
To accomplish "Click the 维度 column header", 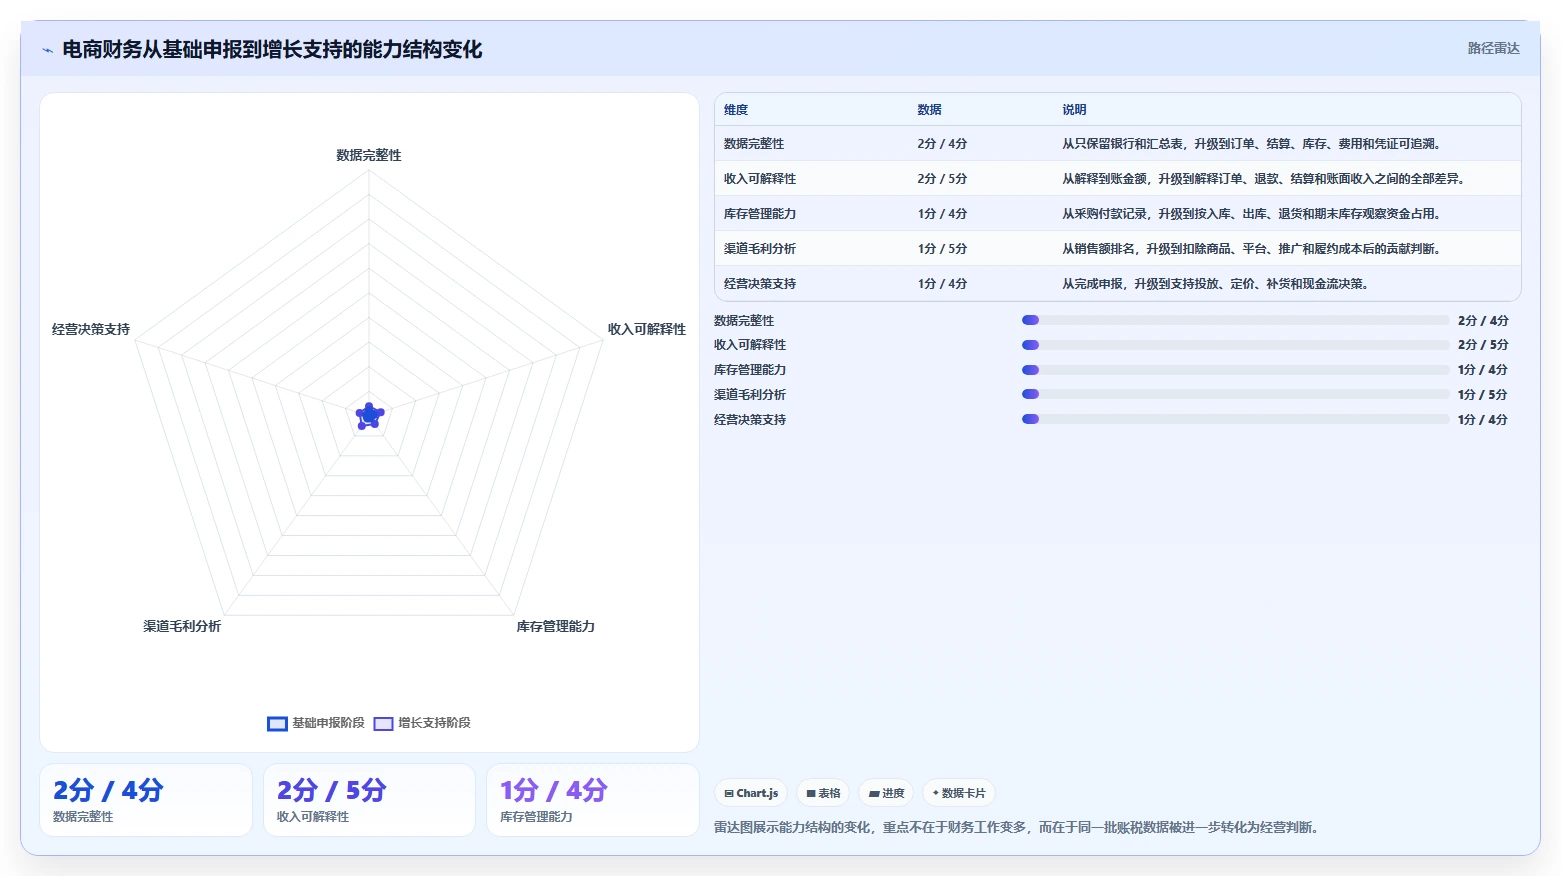I will tap(736, 110).
